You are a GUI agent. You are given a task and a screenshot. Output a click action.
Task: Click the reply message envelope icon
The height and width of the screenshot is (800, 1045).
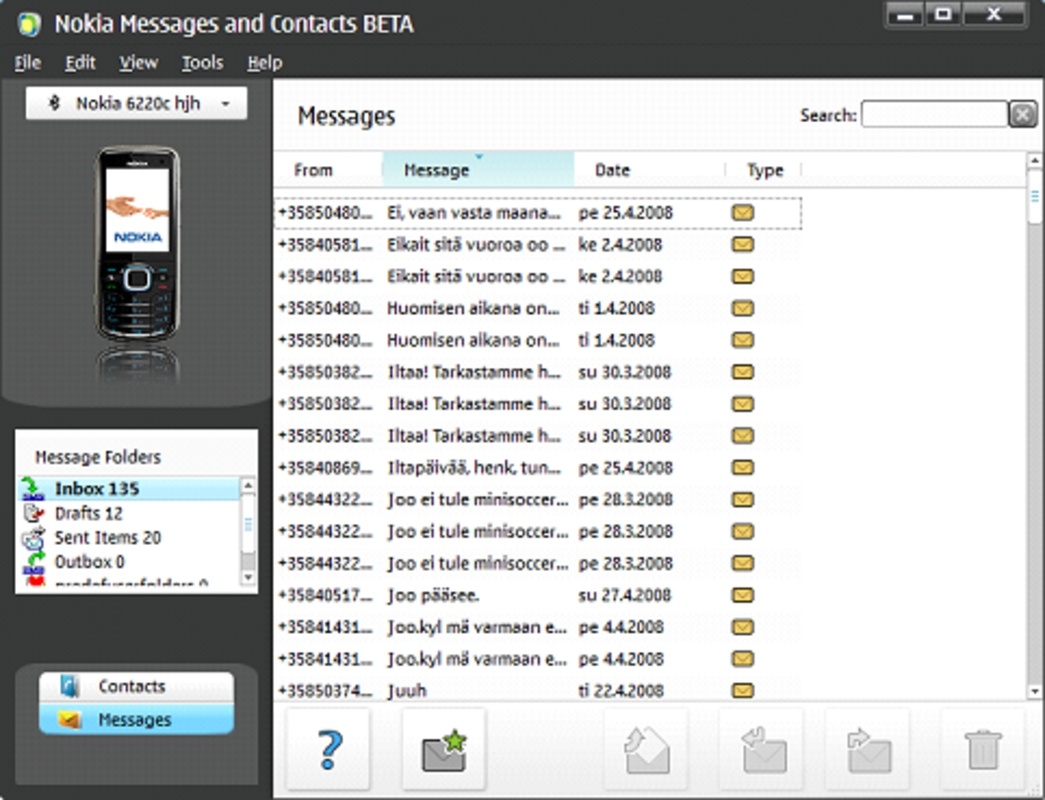[x=762, y=749]
